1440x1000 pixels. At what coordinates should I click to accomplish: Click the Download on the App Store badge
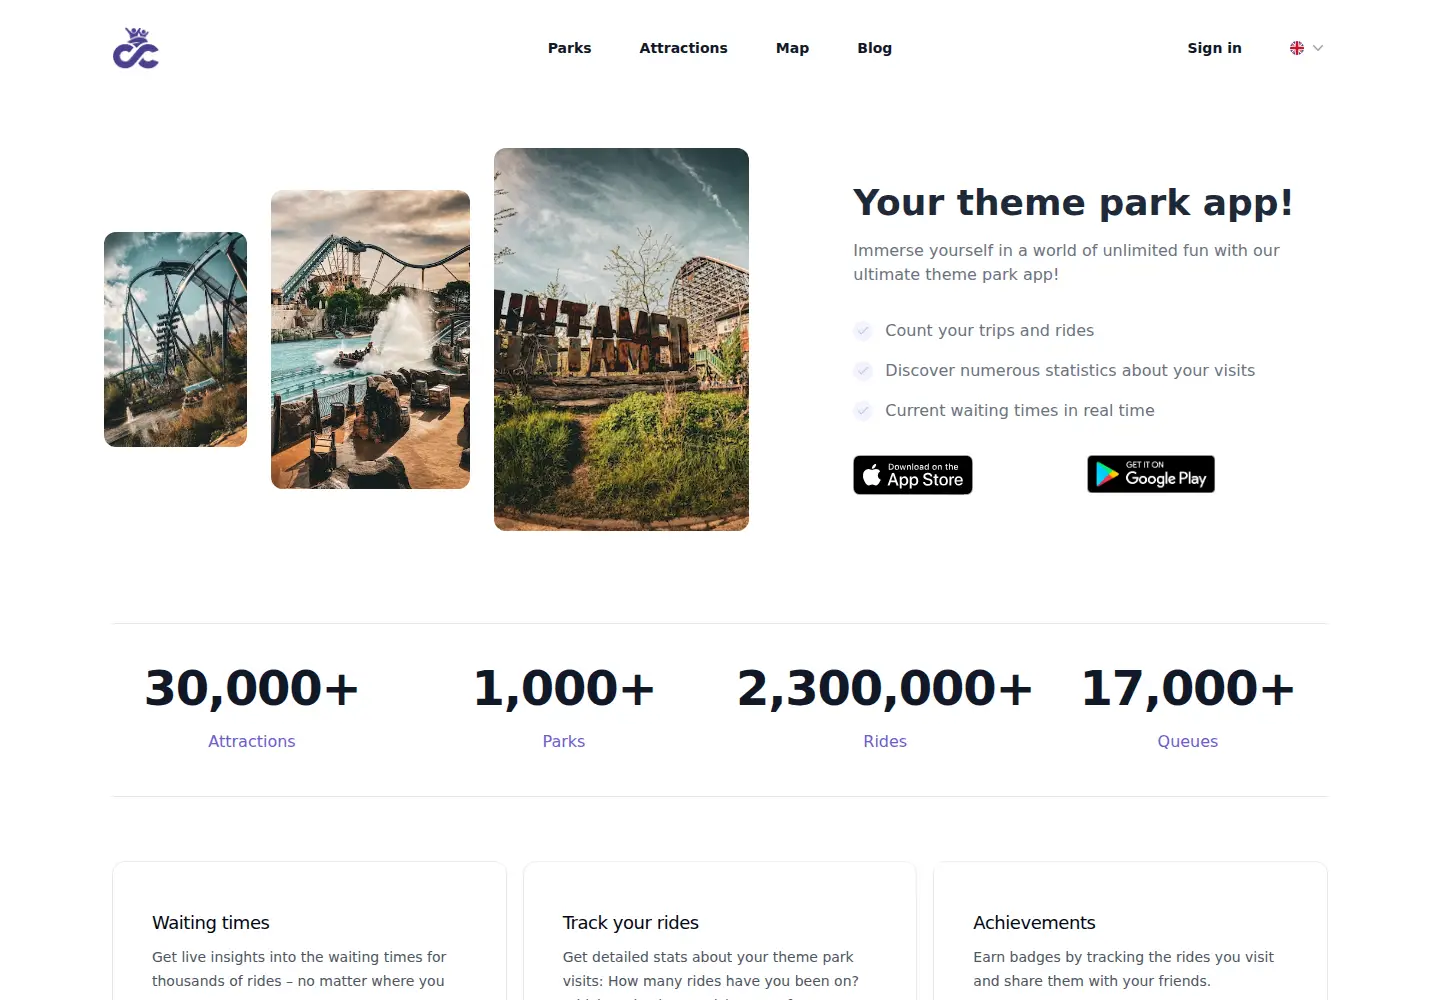click(913, 475)
